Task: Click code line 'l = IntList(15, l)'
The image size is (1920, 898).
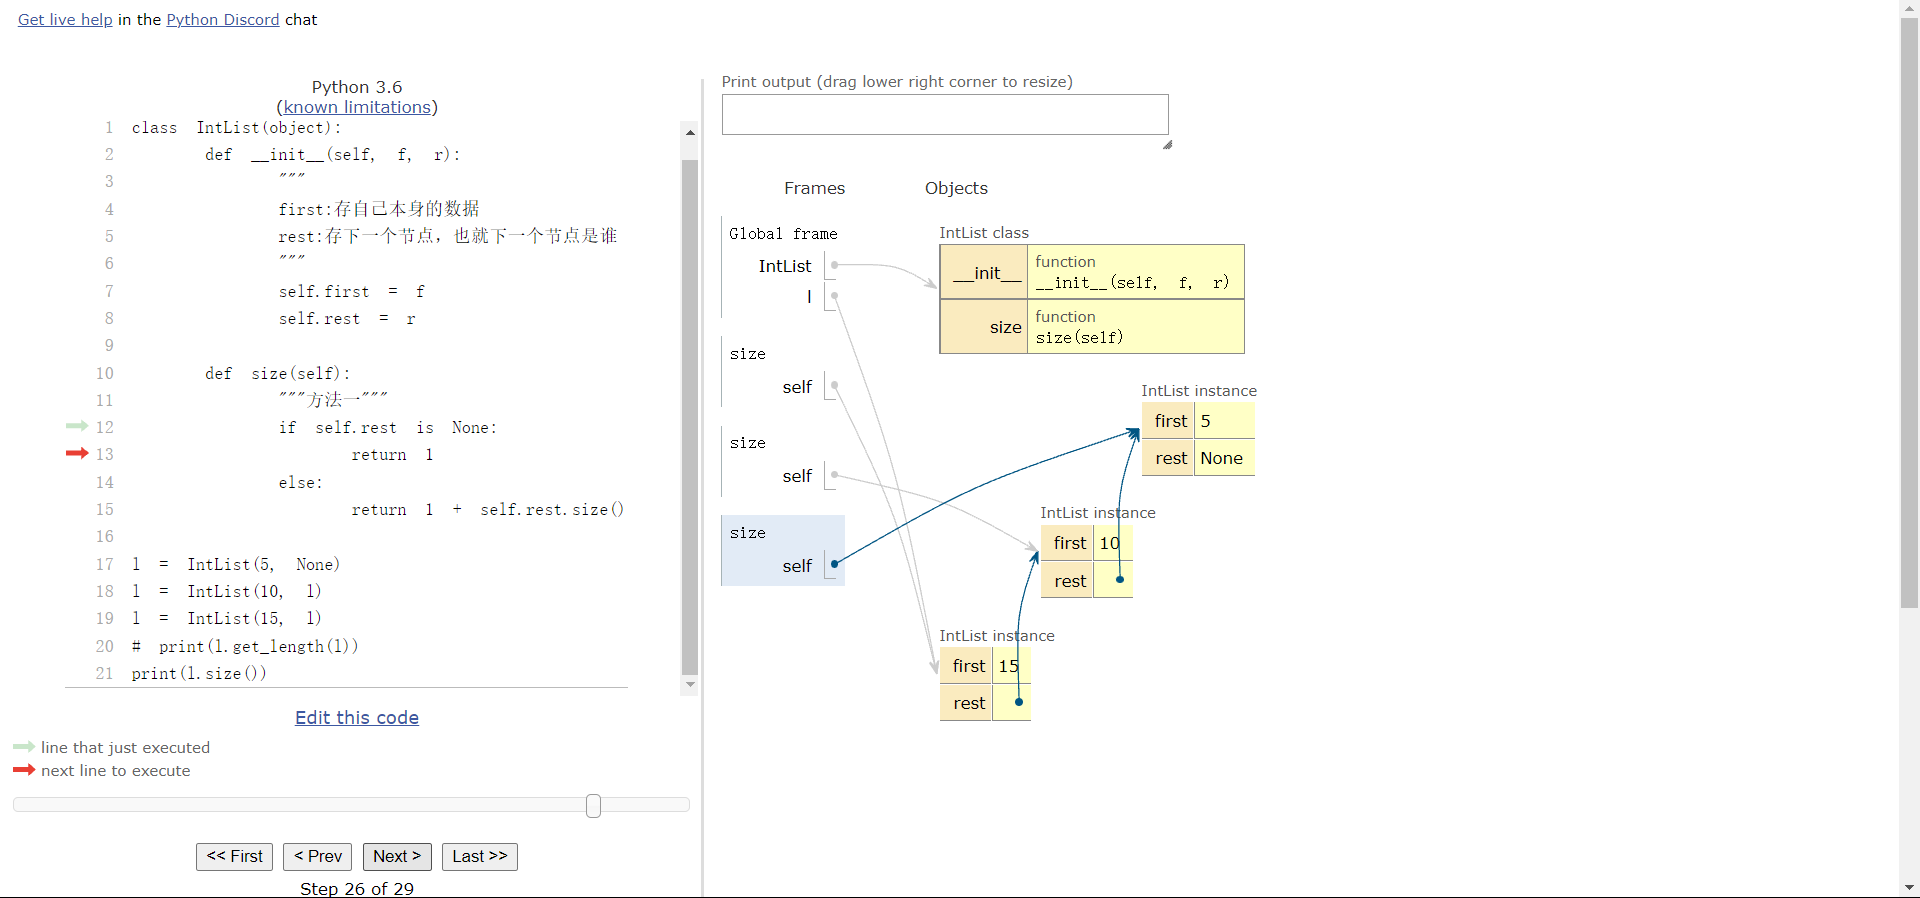Action: pyautogui.click(x=227, y=619)
